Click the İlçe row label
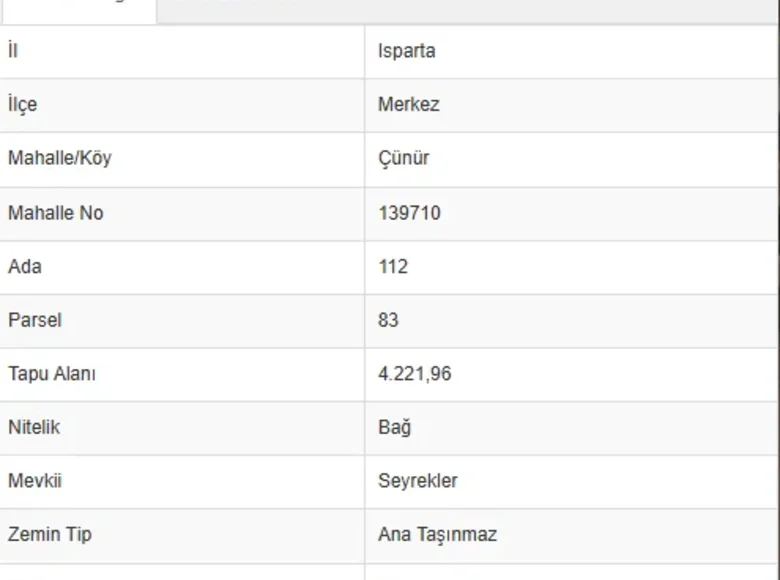The width and height of the screenshot is (780, 580). tap(23, 104)
